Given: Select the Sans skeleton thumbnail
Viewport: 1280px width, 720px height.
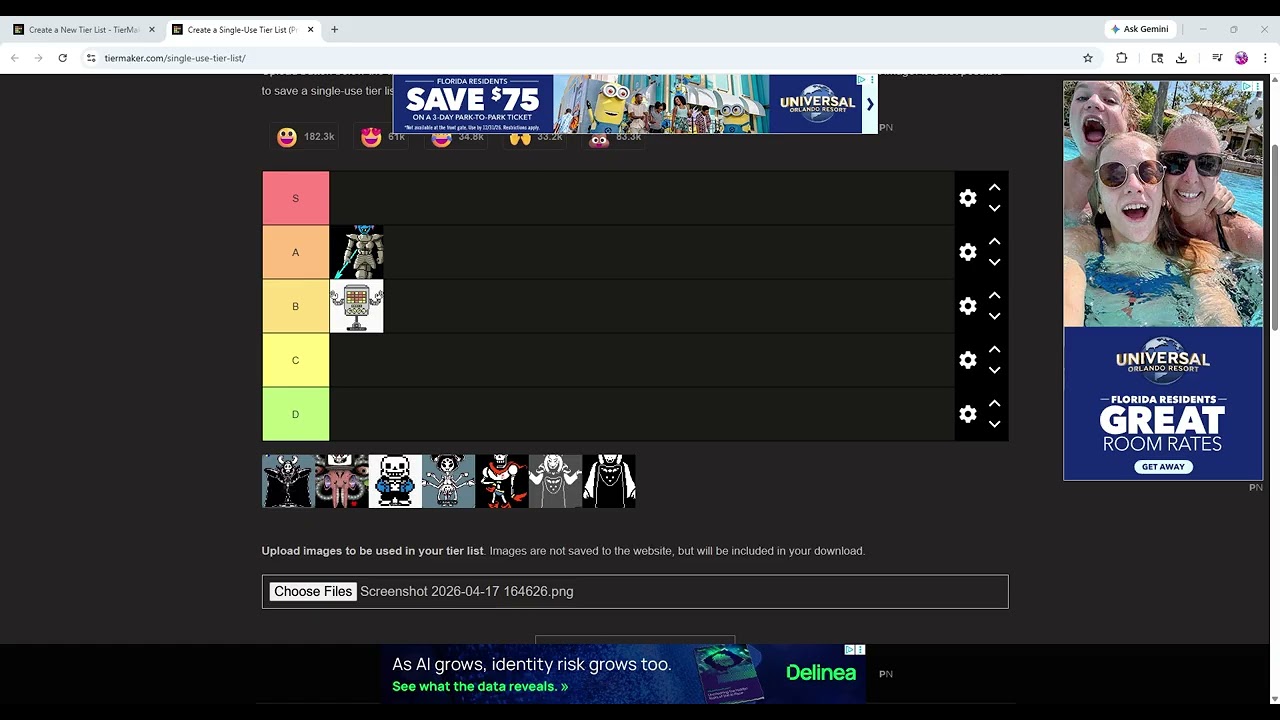Looking at the screenshot, I should (395, 481).
